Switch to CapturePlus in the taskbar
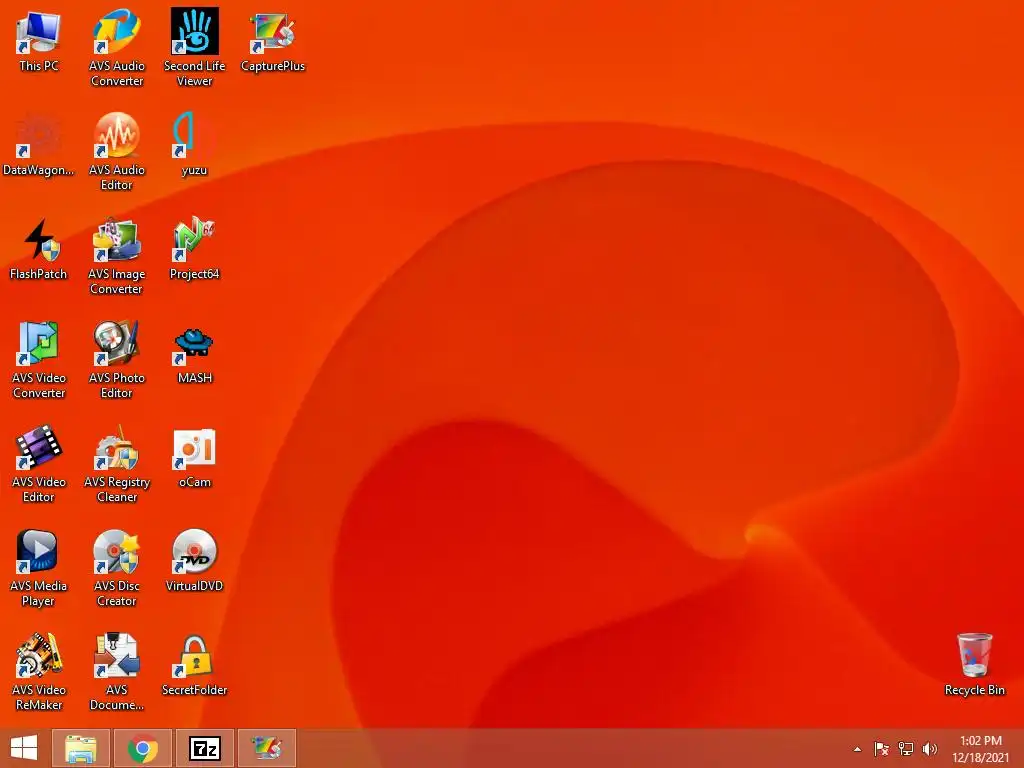The height and width of the screenshot is (768, 1024). (266, 748)
